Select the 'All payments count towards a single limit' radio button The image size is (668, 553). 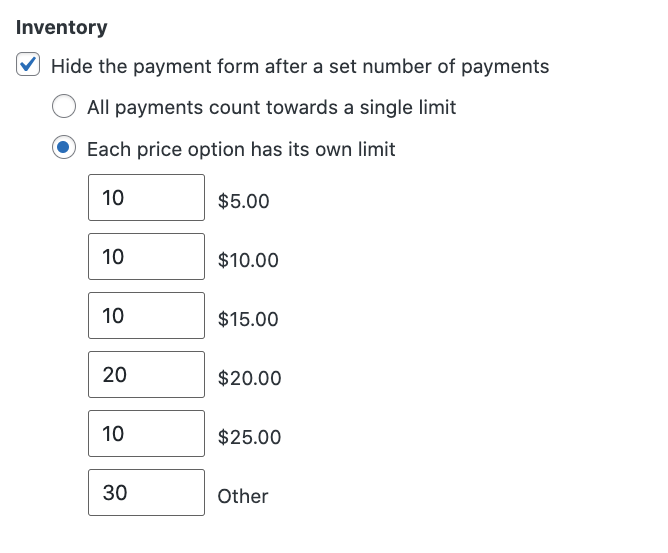(65, 107)
